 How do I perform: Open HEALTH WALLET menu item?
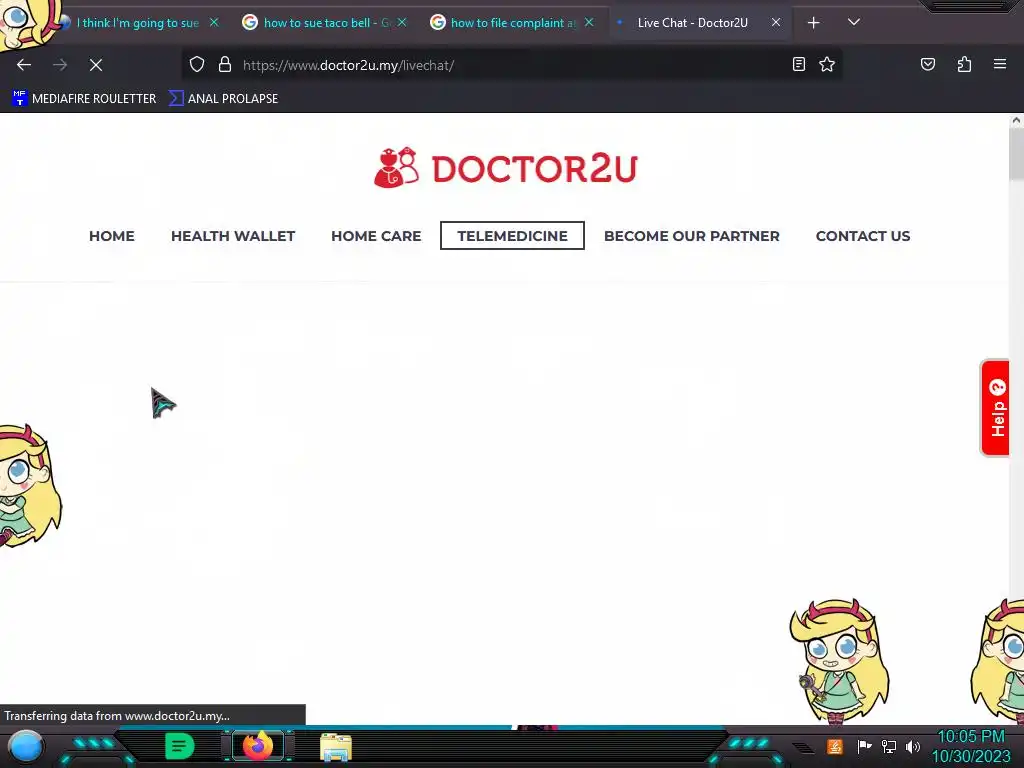pos(233,236)
